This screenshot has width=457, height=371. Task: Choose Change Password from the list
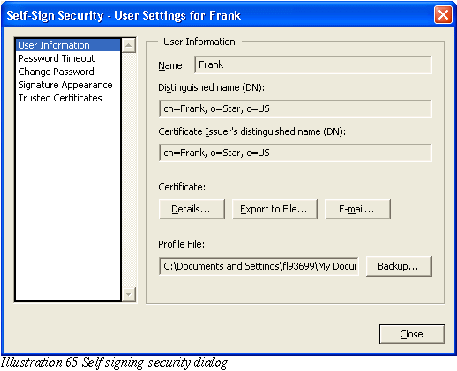point(56,71)
